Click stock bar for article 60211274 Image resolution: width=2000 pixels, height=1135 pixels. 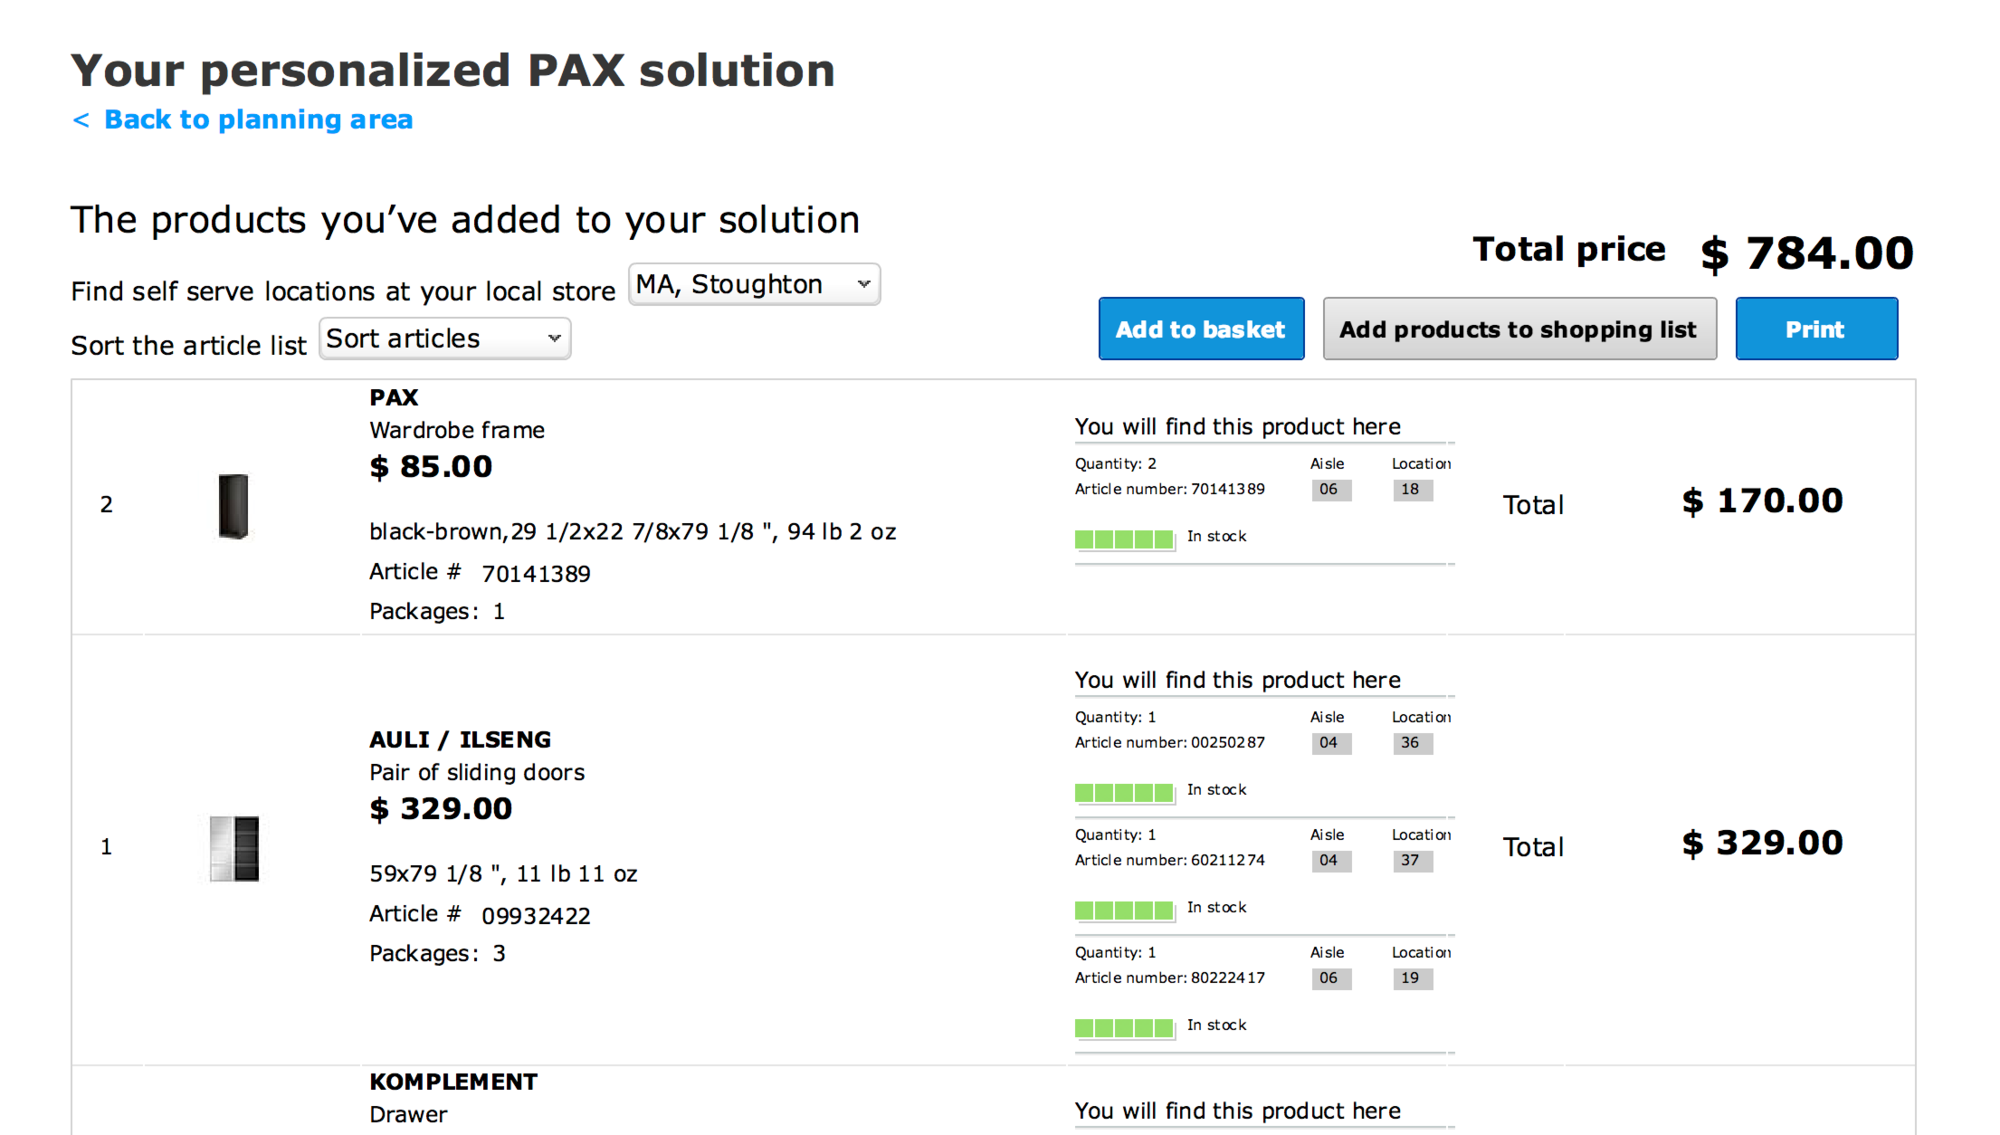point(1124,910)
